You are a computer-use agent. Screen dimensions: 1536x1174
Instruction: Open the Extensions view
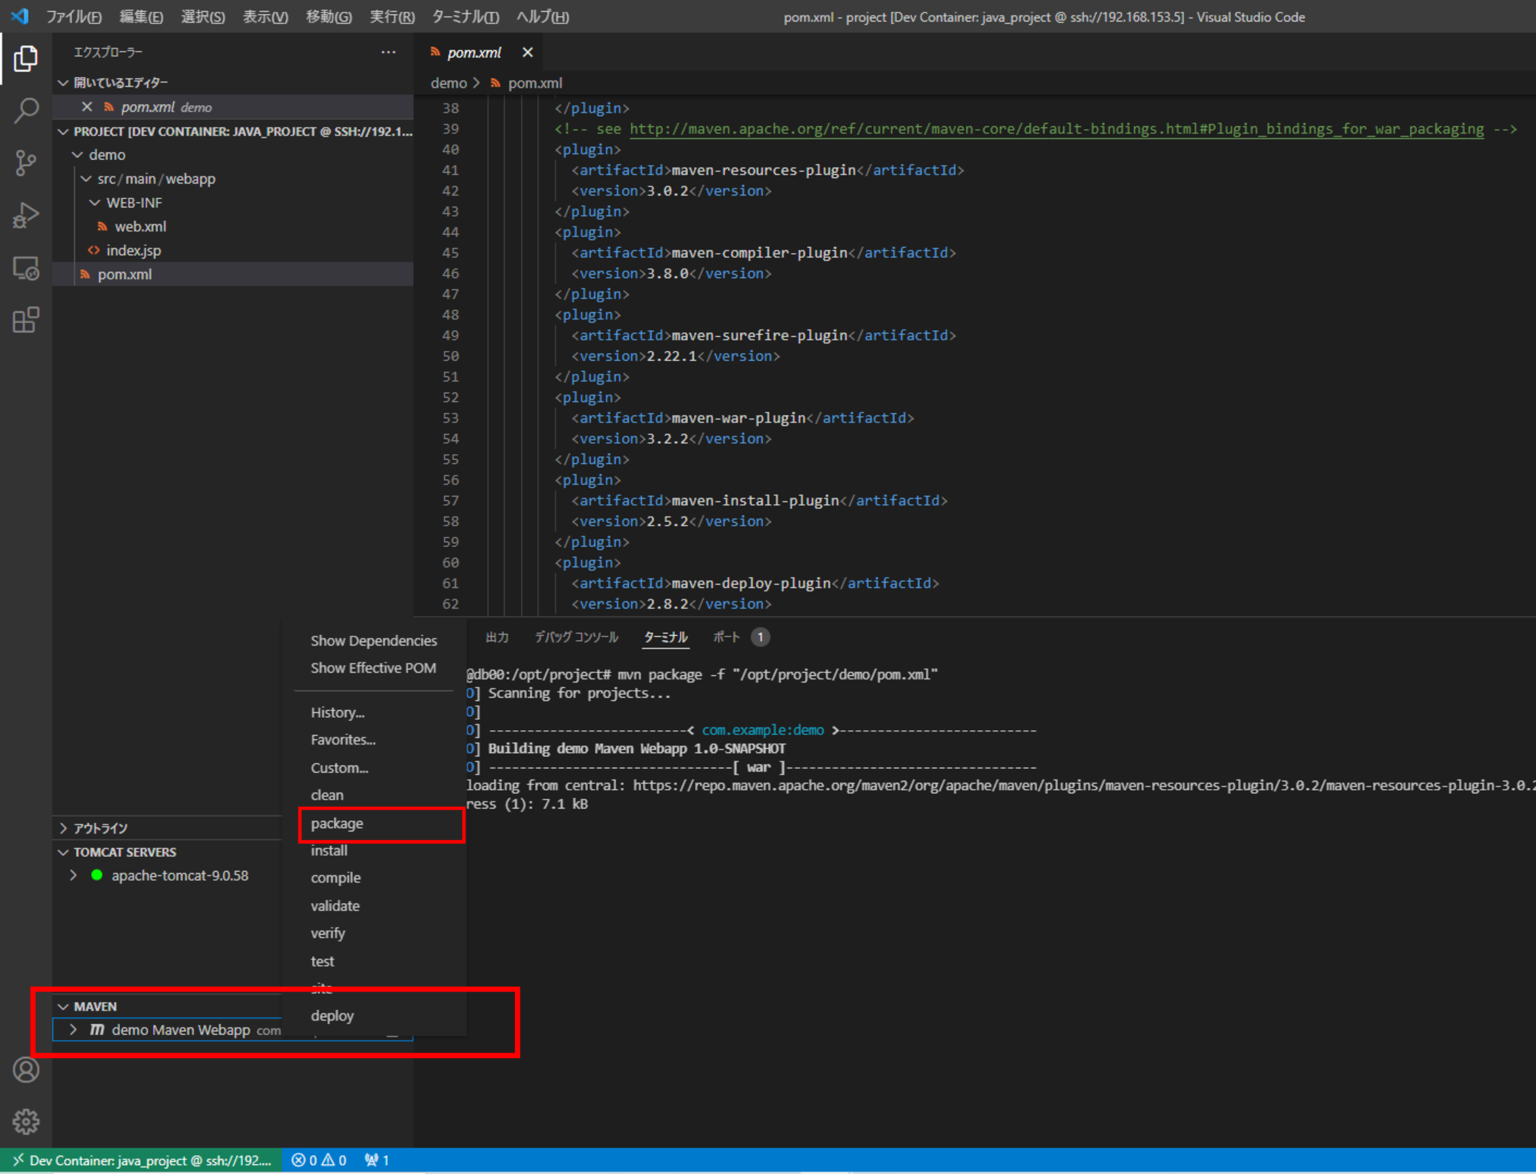point(25,319)
